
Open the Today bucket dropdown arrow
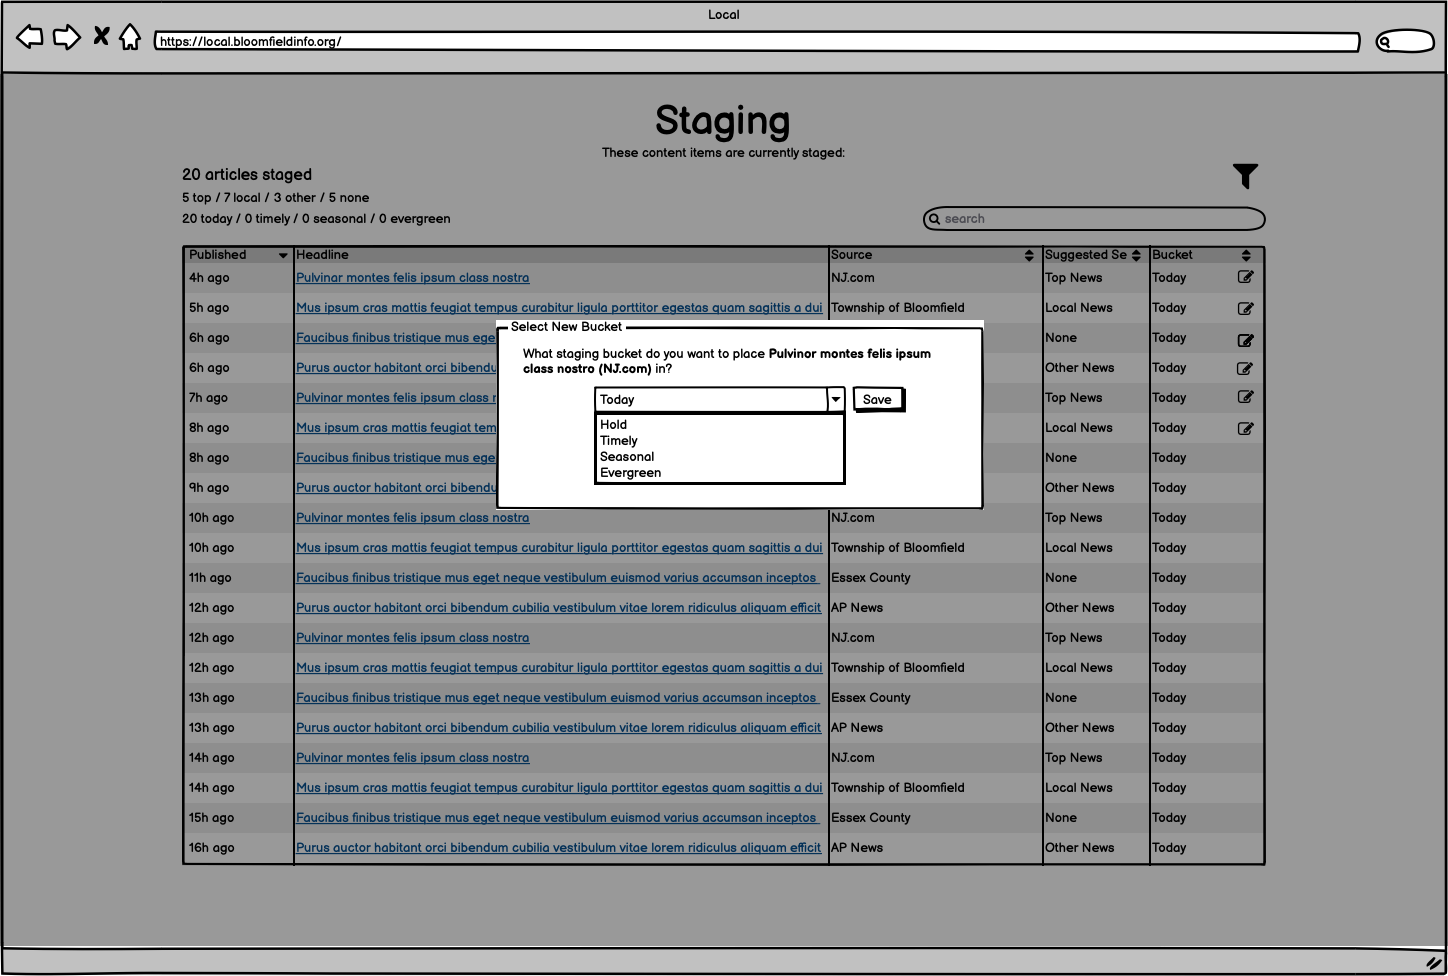point(835,400)
